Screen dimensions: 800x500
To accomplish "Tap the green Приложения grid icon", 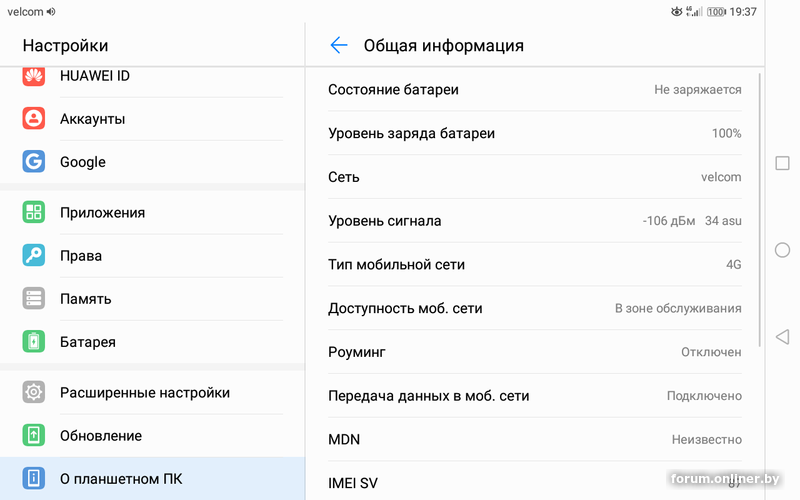I will pyautogui.click(x=34, y=212).
